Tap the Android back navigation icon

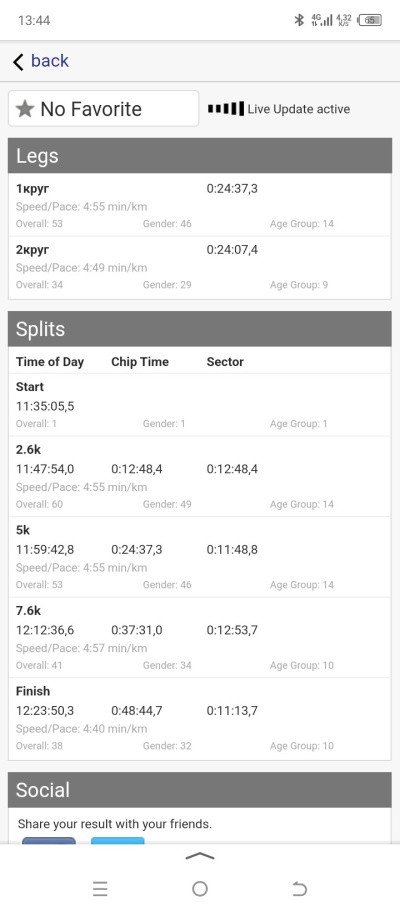click(299, 888)
